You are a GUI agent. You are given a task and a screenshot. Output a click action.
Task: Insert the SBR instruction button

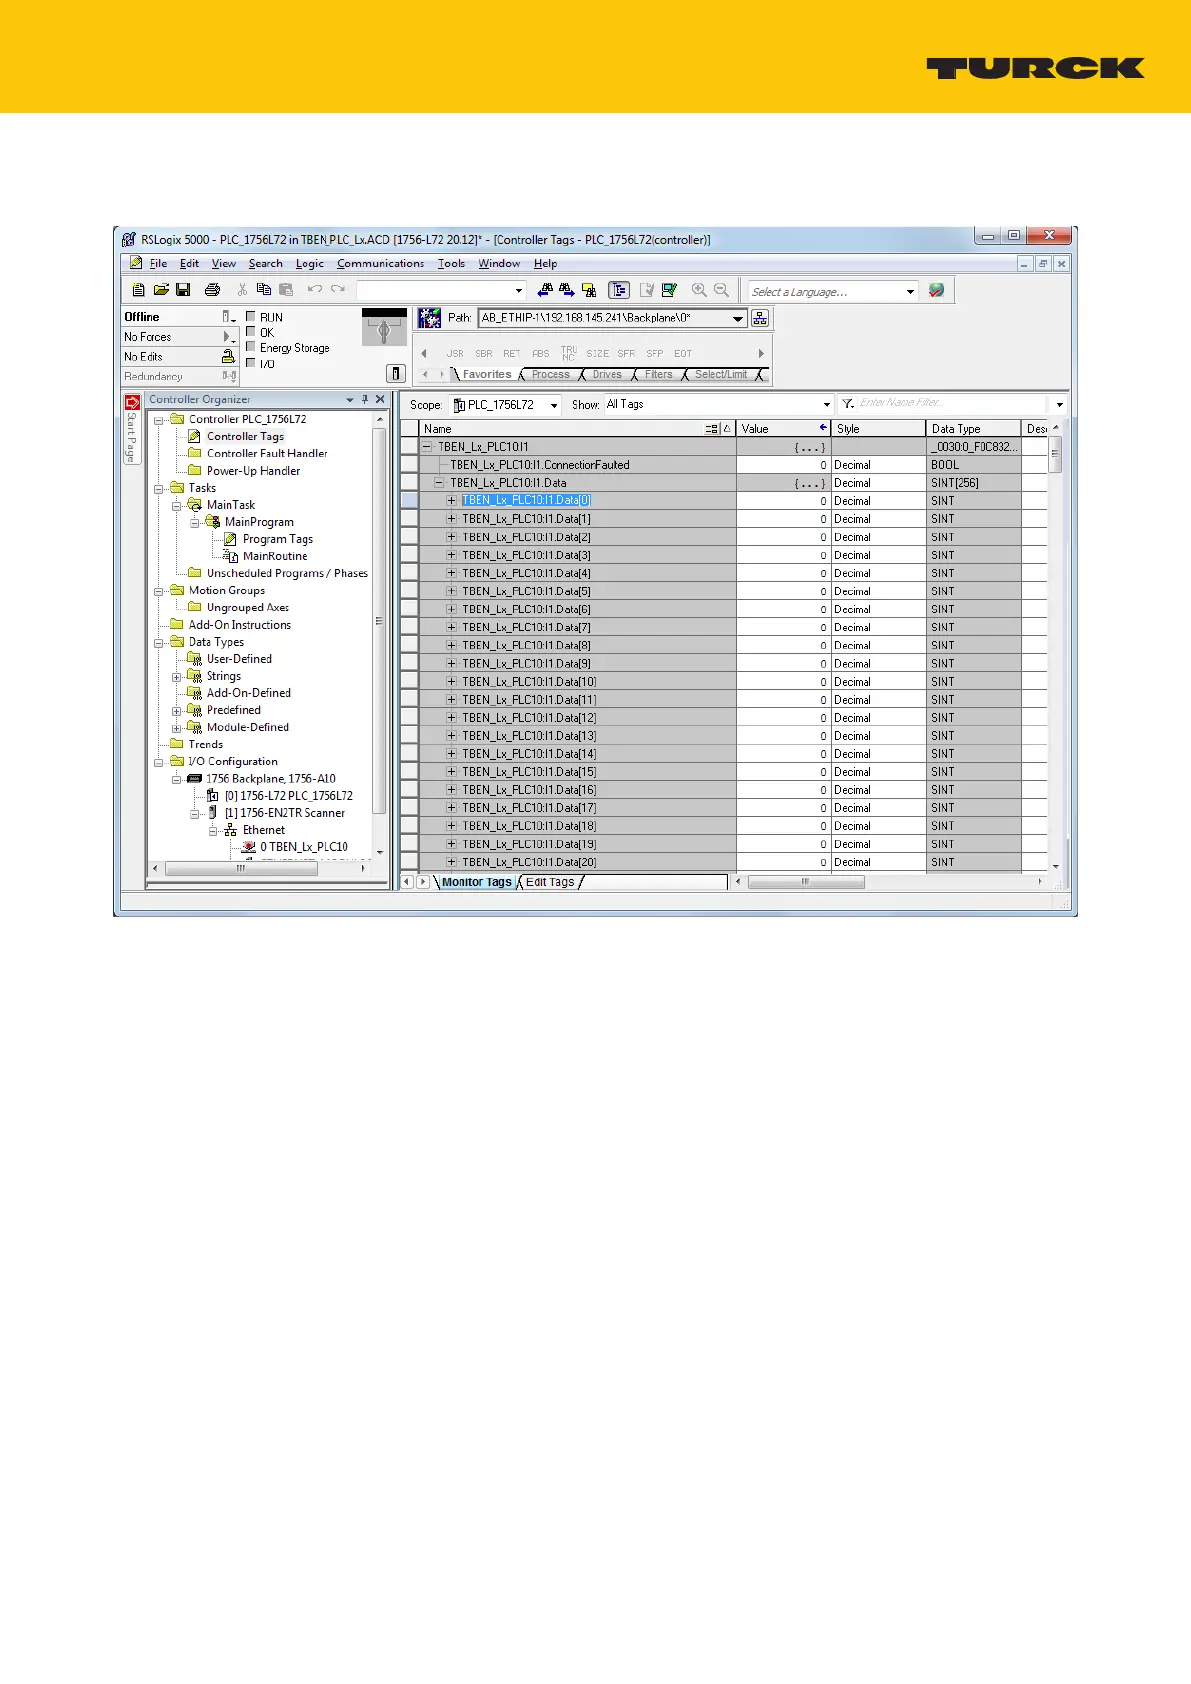[484, 354]
